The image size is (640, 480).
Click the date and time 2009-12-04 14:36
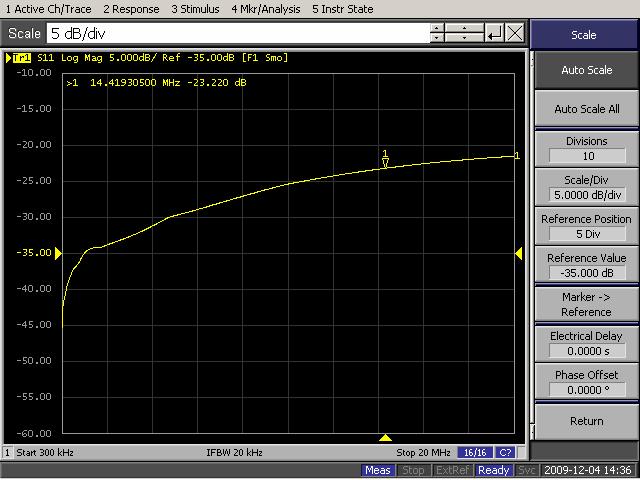[588, 471]
